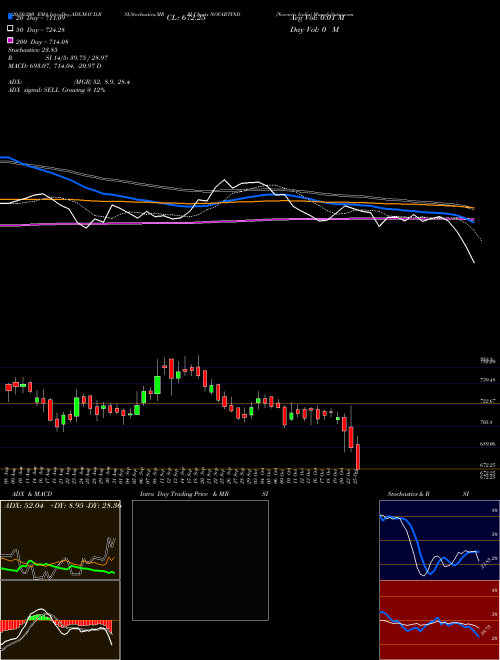
Task: Click the 689.06 price axis label
Action: click(x=488, y=444)
